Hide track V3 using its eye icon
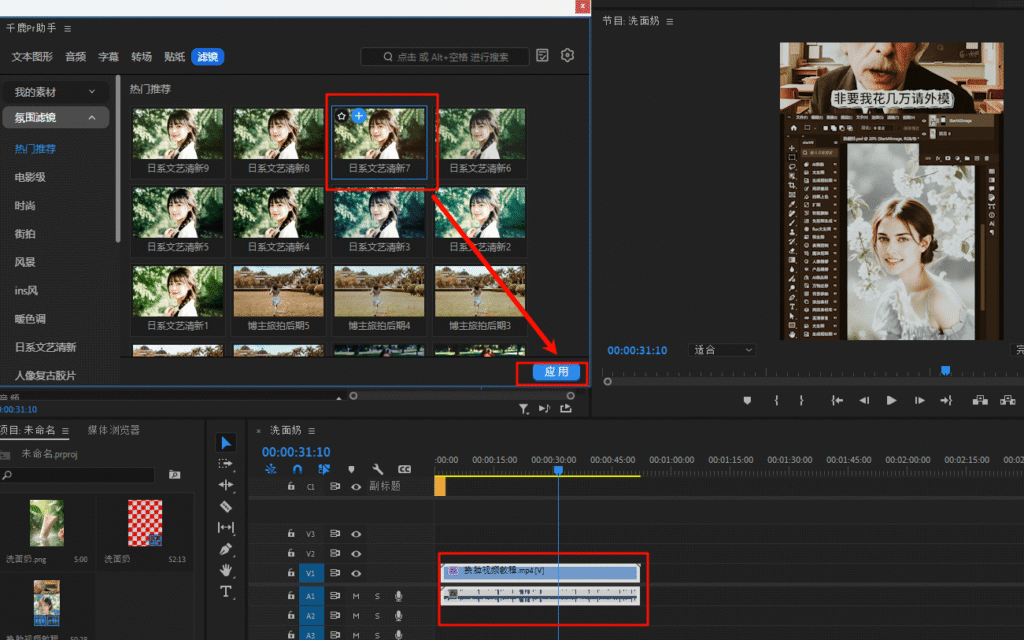 click(356, 534)
